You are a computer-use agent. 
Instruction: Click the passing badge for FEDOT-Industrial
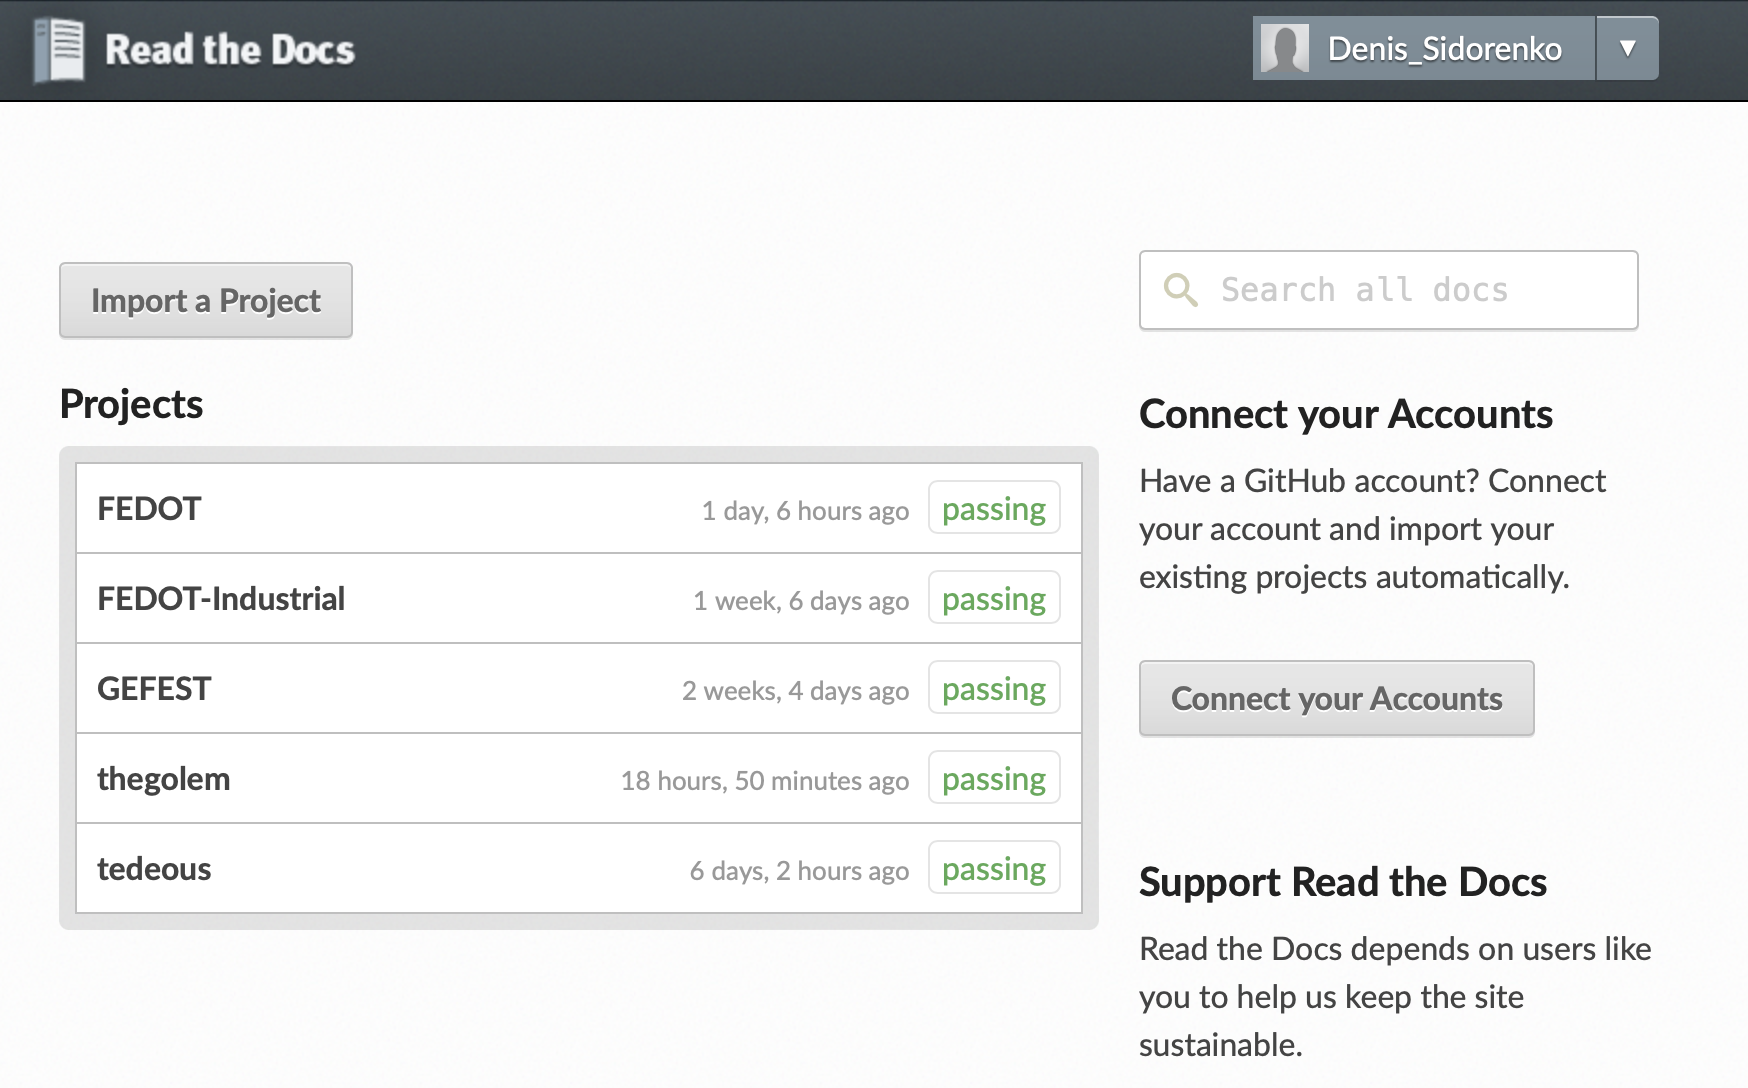click(994, 598)
